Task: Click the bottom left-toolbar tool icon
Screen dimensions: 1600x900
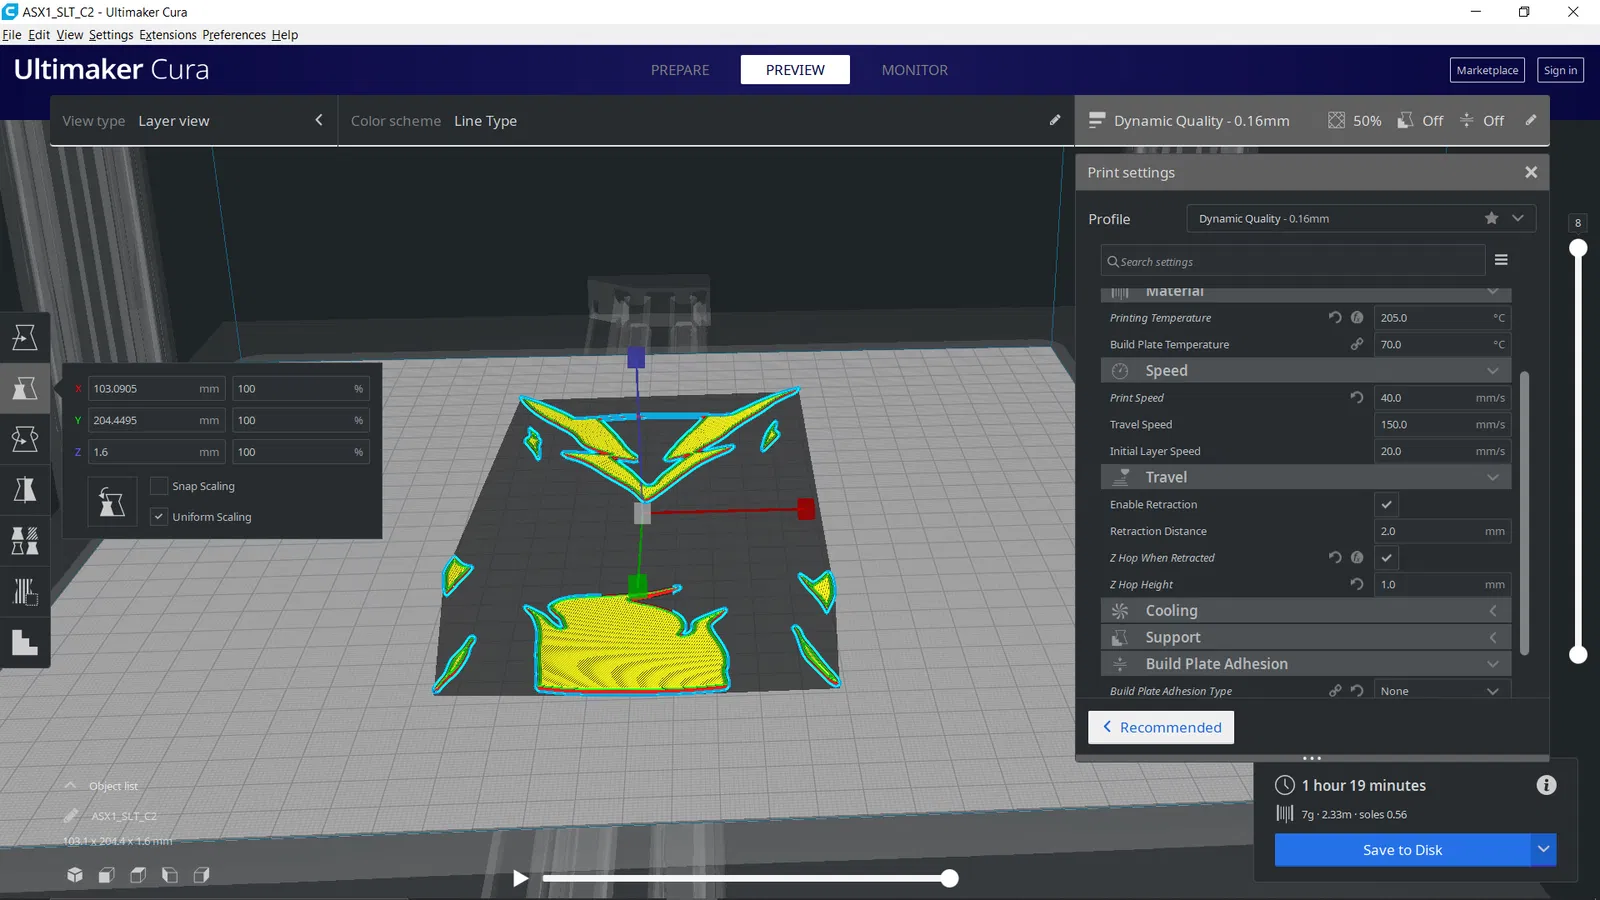Action: (25, 643)
